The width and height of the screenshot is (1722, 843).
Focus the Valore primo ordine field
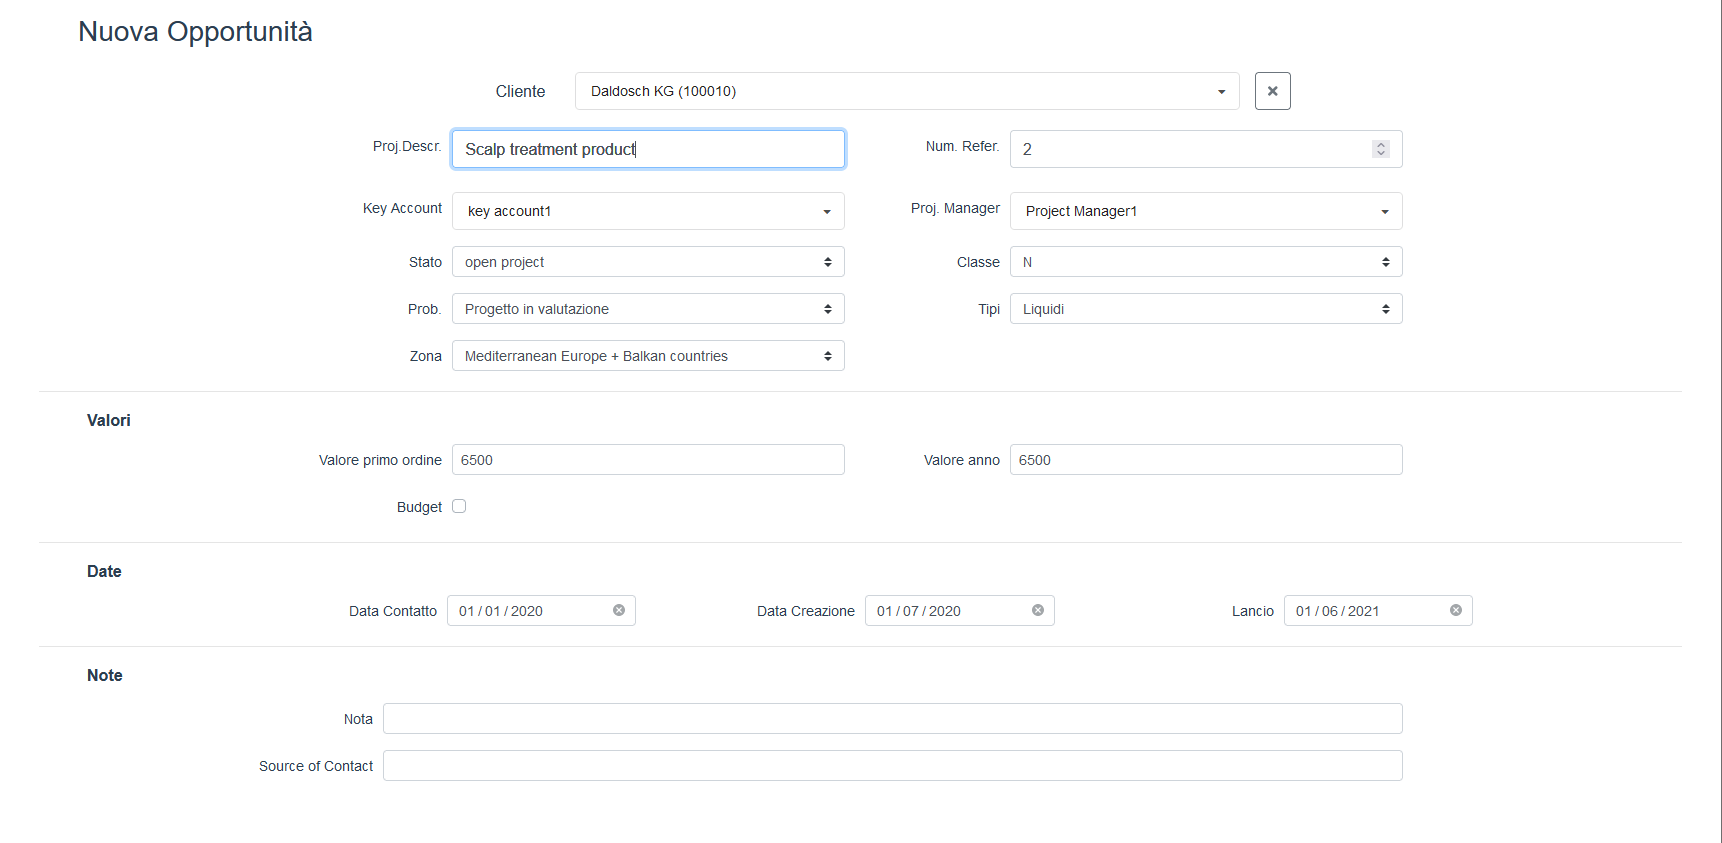[x=648, y=460]
